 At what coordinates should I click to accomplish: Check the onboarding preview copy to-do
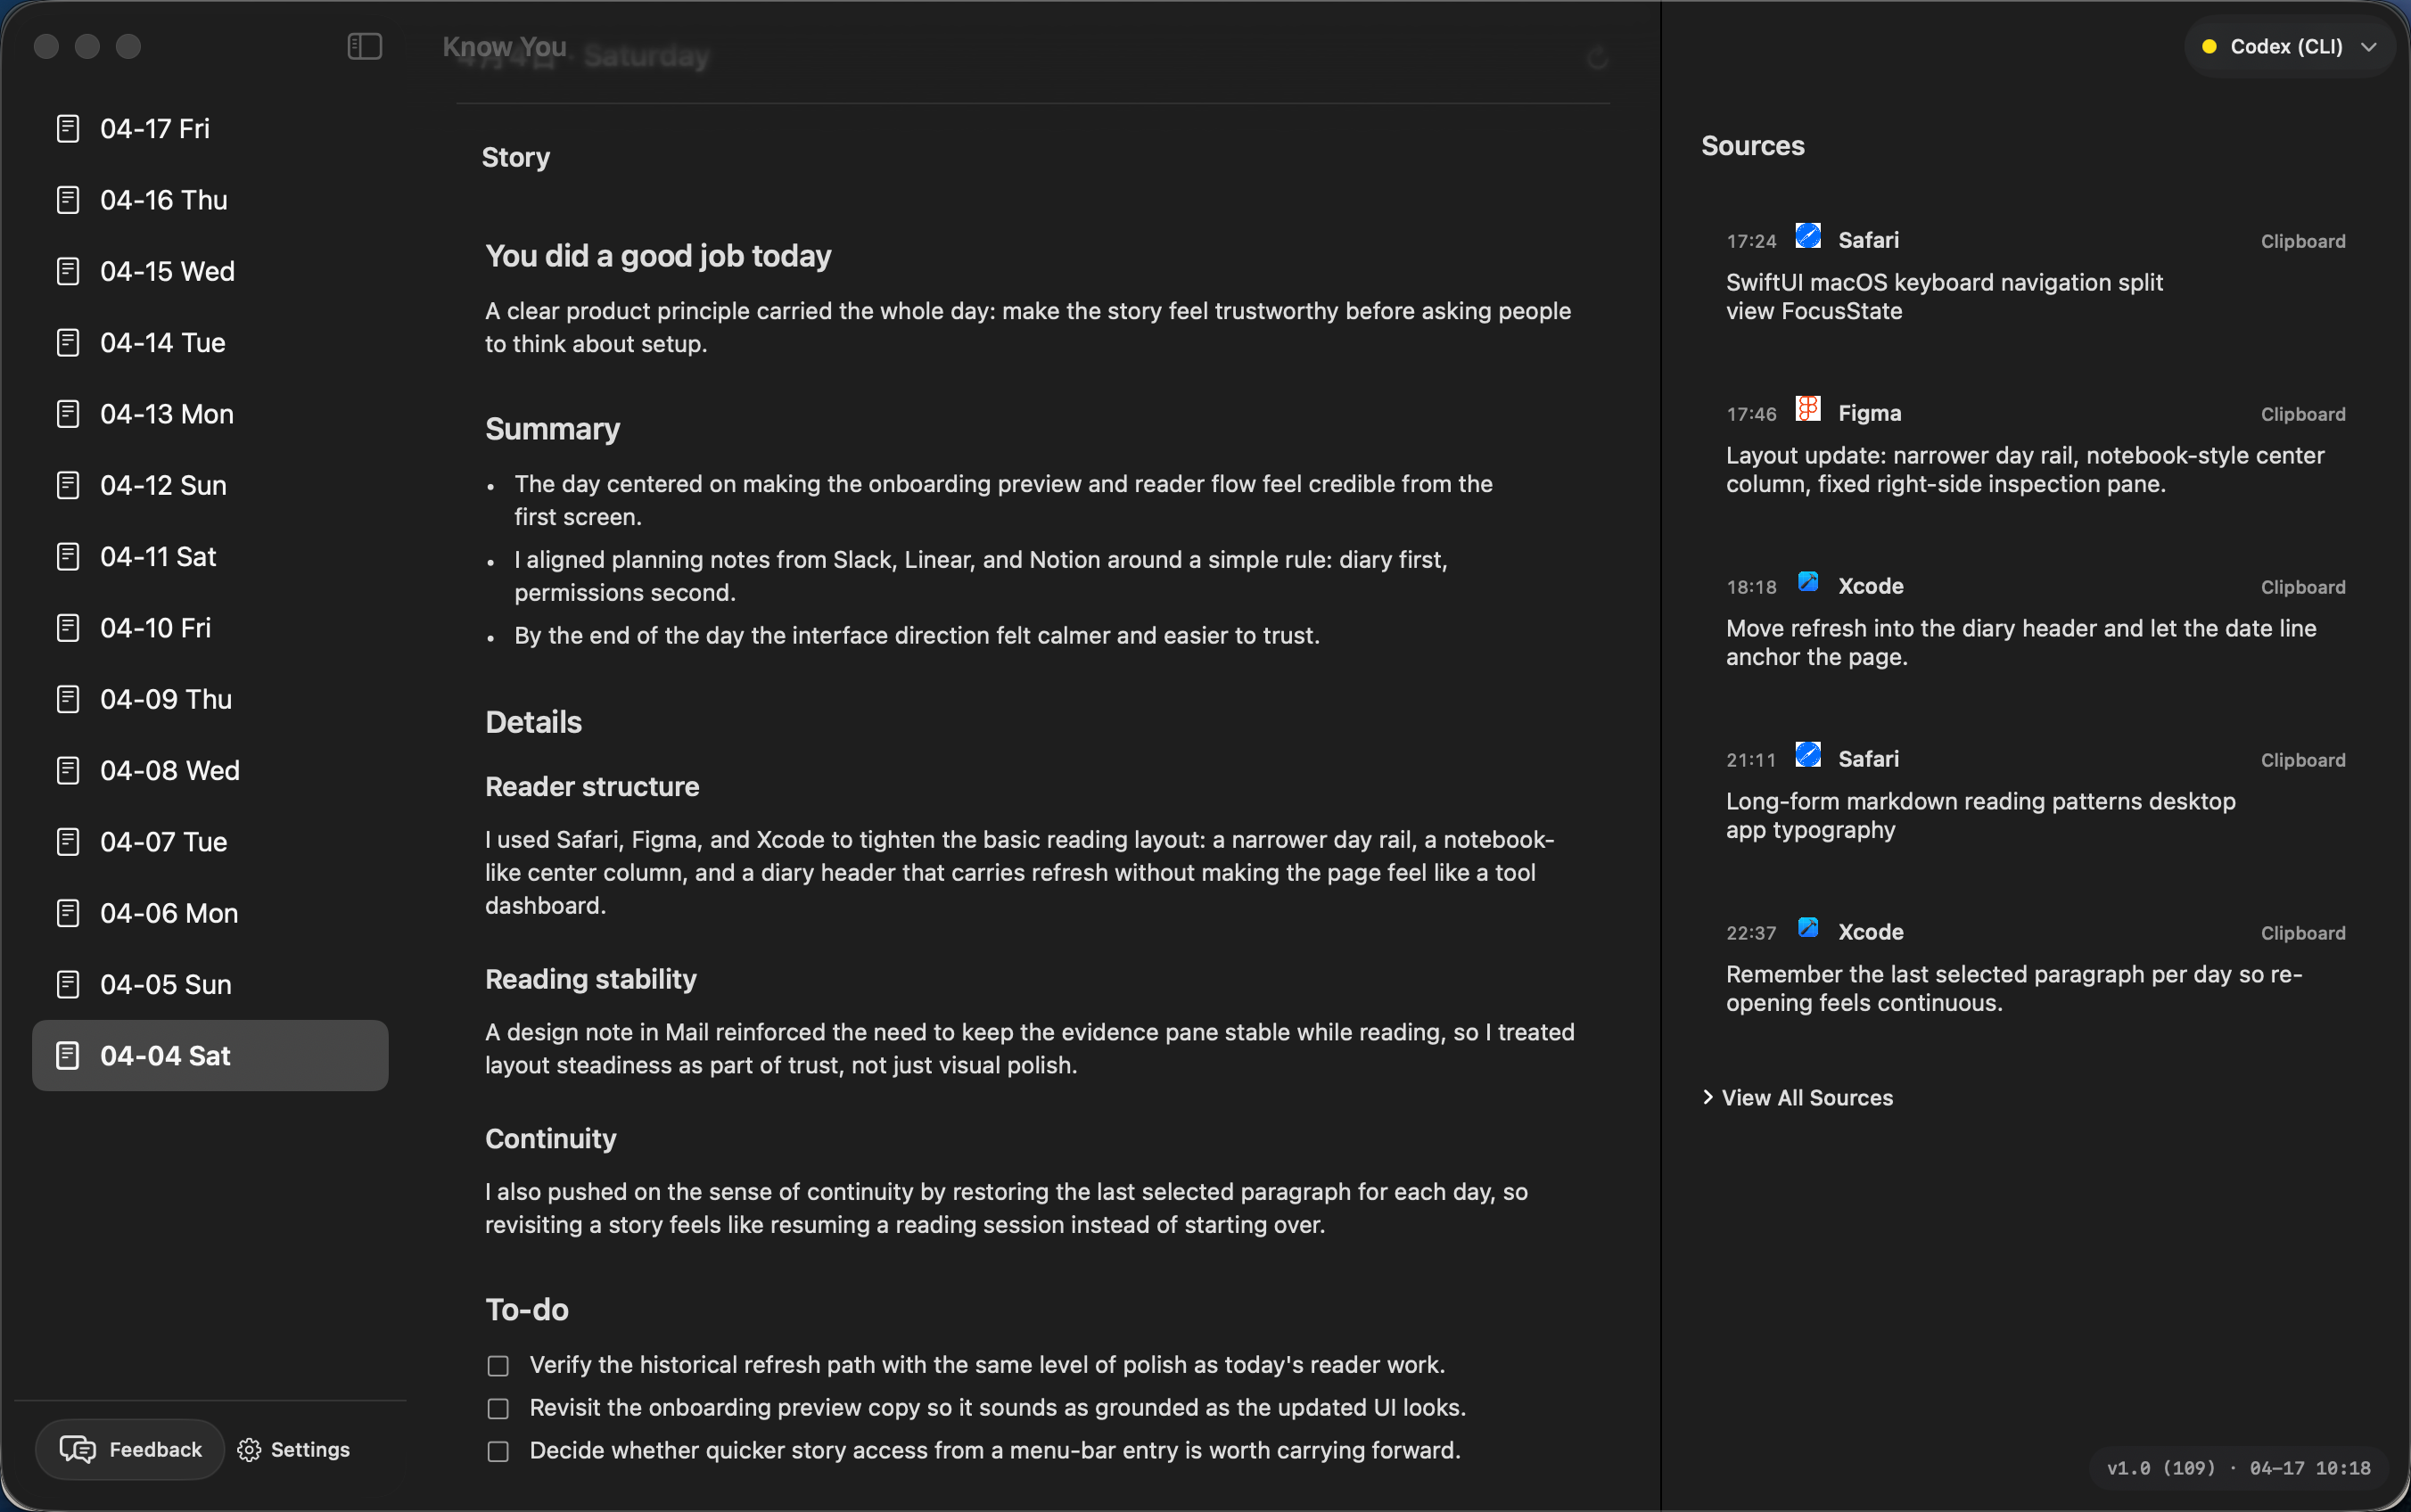click(x=497, y=1408)
